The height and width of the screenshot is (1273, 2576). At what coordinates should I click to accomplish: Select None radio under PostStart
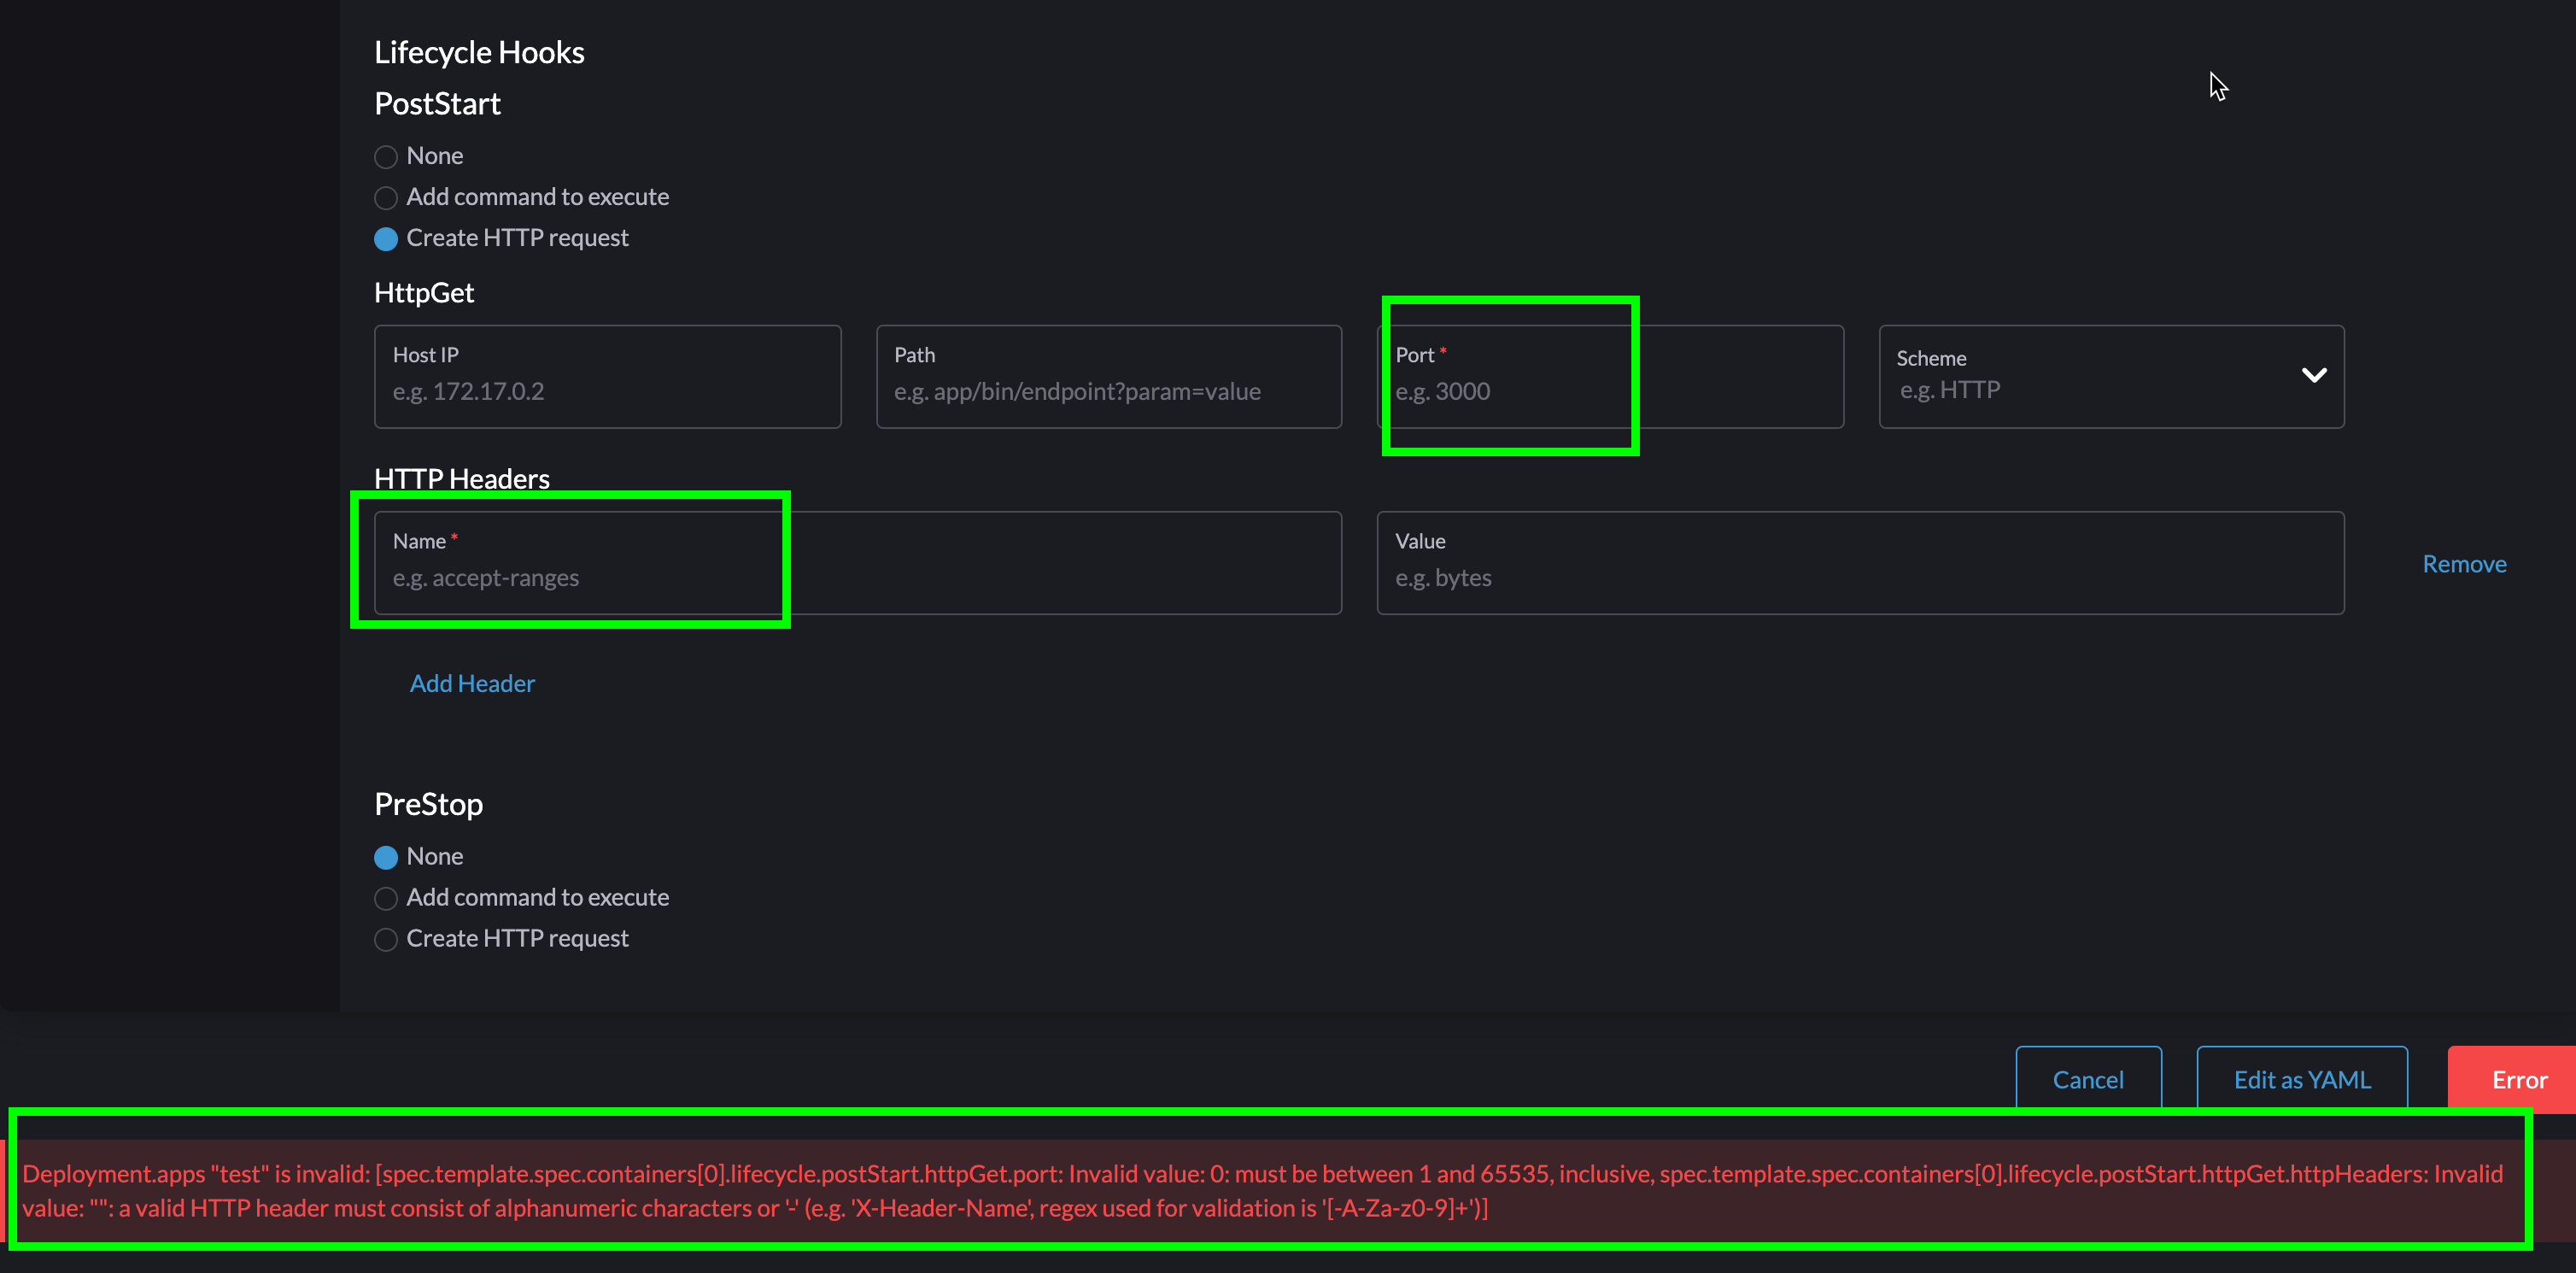(x=385, y=157)
